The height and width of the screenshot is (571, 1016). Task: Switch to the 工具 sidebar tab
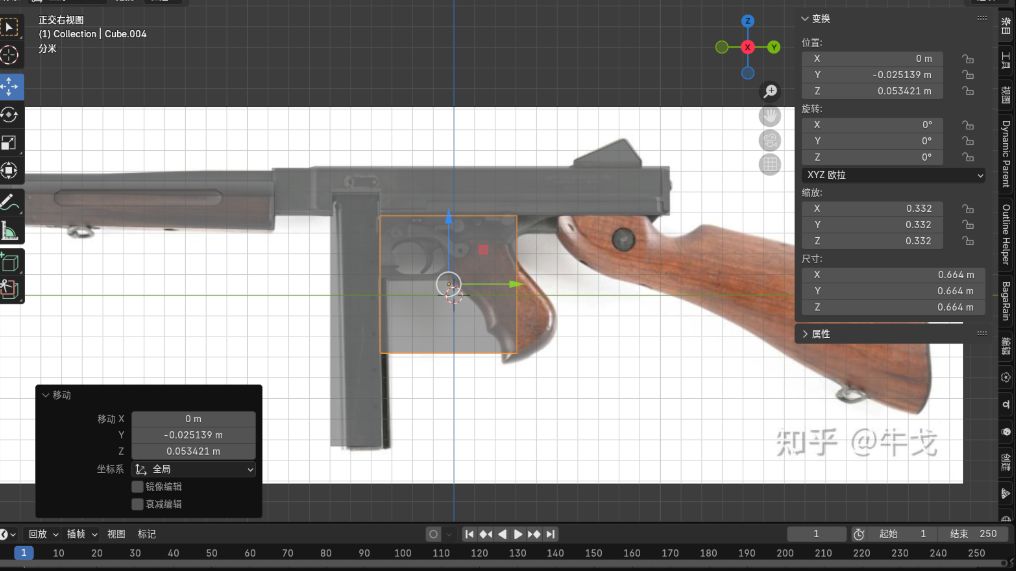(1006, 60)
